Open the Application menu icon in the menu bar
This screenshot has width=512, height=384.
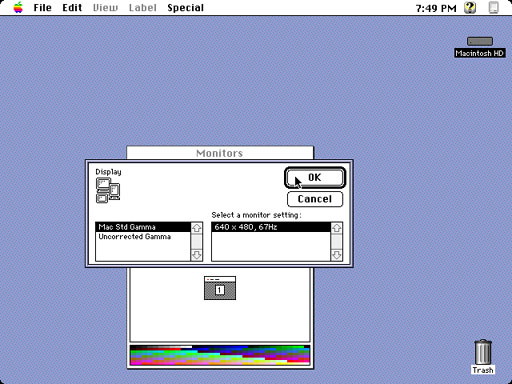click(x=494, y=7)
